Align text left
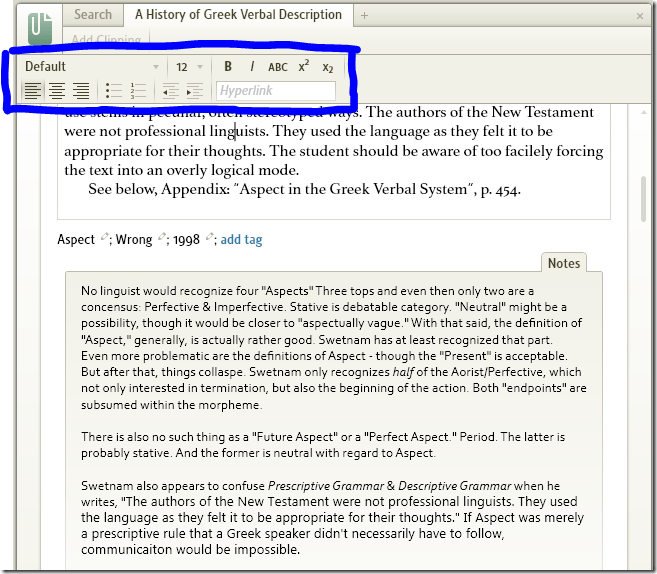 point(33,91)
